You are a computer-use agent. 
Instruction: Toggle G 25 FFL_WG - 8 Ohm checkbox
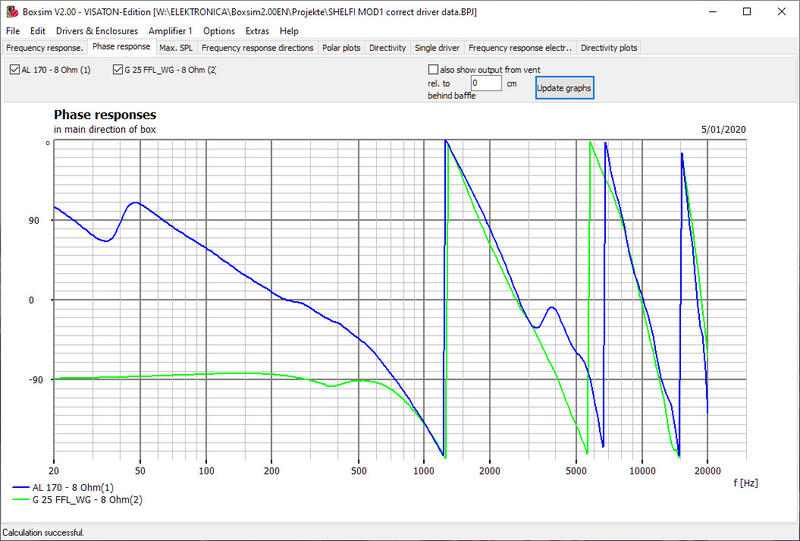point(119,70)
